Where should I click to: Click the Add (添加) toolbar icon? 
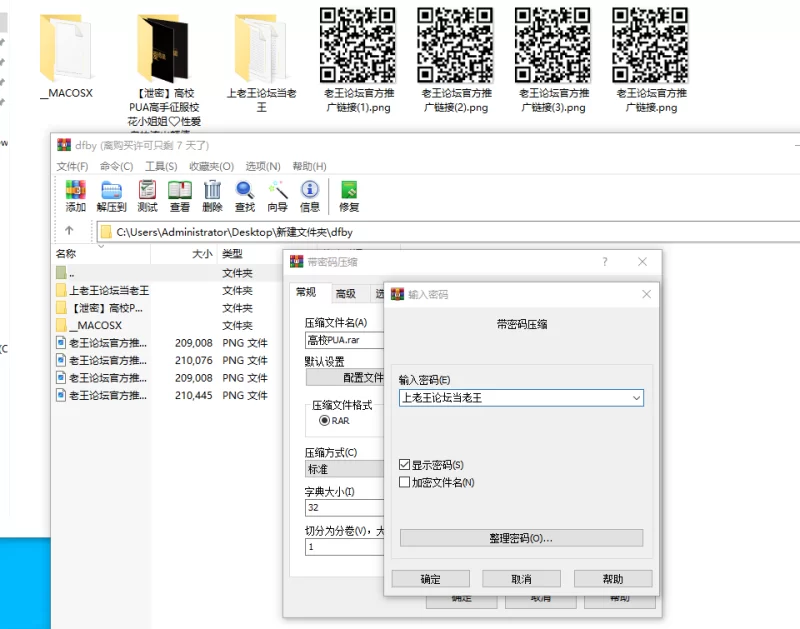(75, 196)
